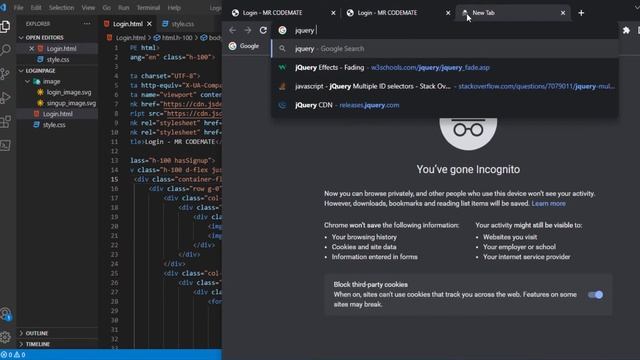Open Chrome Extensions puzzle icon
Viewport: 640px width, 360px height.
click(x=626, y=30)
